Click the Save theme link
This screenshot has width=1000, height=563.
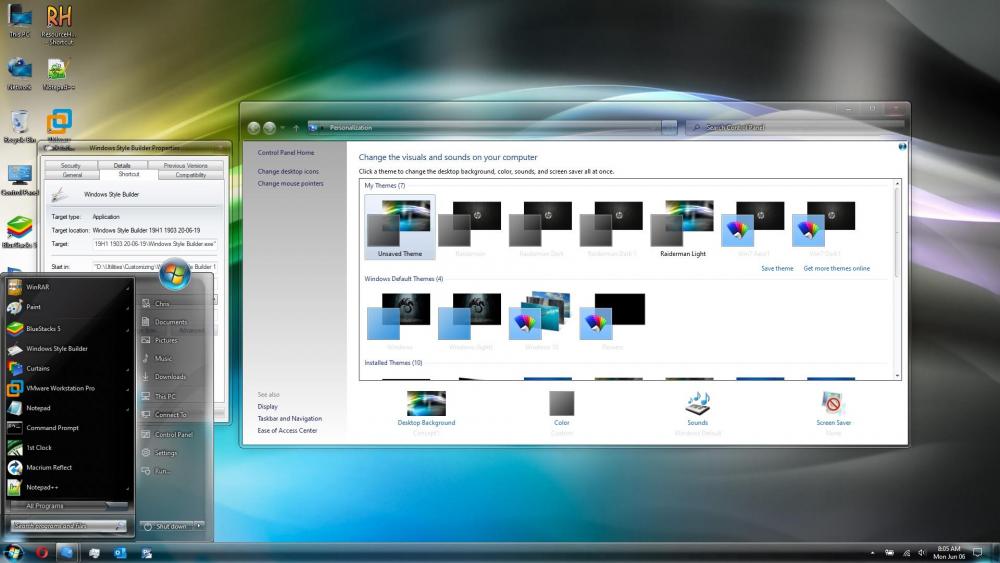click(x=777, y=268)
